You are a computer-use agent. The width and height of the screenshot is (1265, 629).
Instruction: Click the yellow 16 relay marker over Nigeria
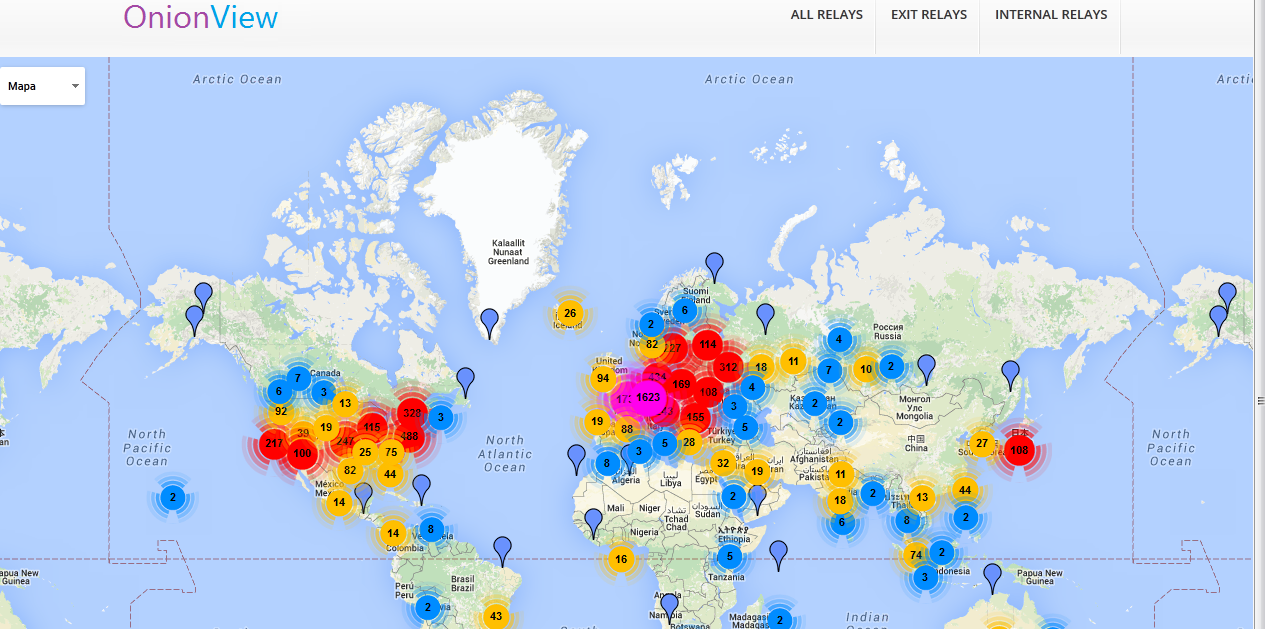click(620, 560)
